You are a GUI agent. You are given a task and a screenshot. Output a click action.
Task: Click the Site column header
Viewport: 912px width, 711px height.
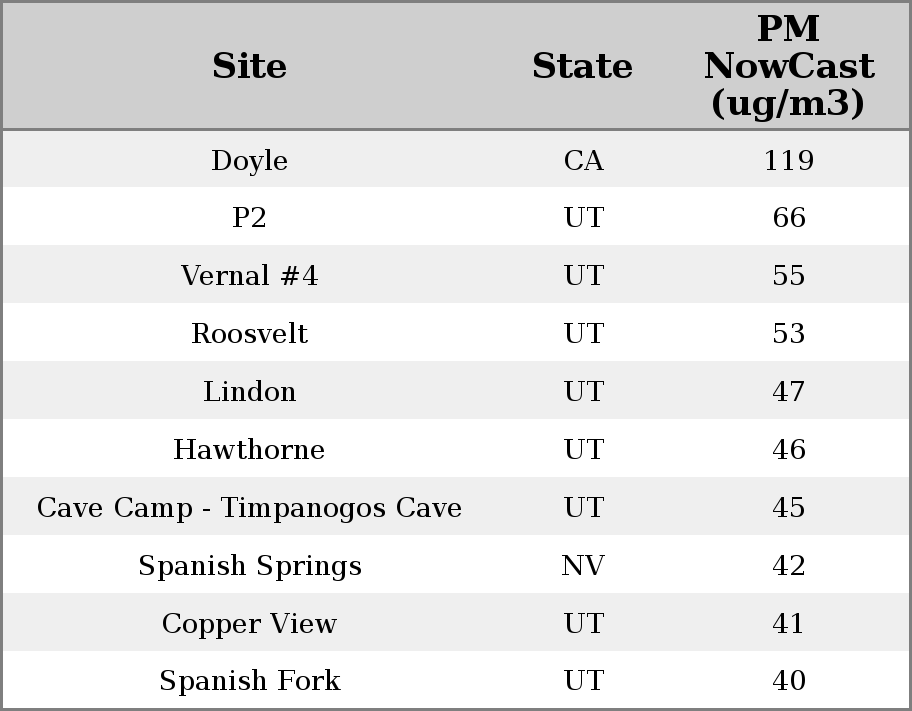(249, 67)
